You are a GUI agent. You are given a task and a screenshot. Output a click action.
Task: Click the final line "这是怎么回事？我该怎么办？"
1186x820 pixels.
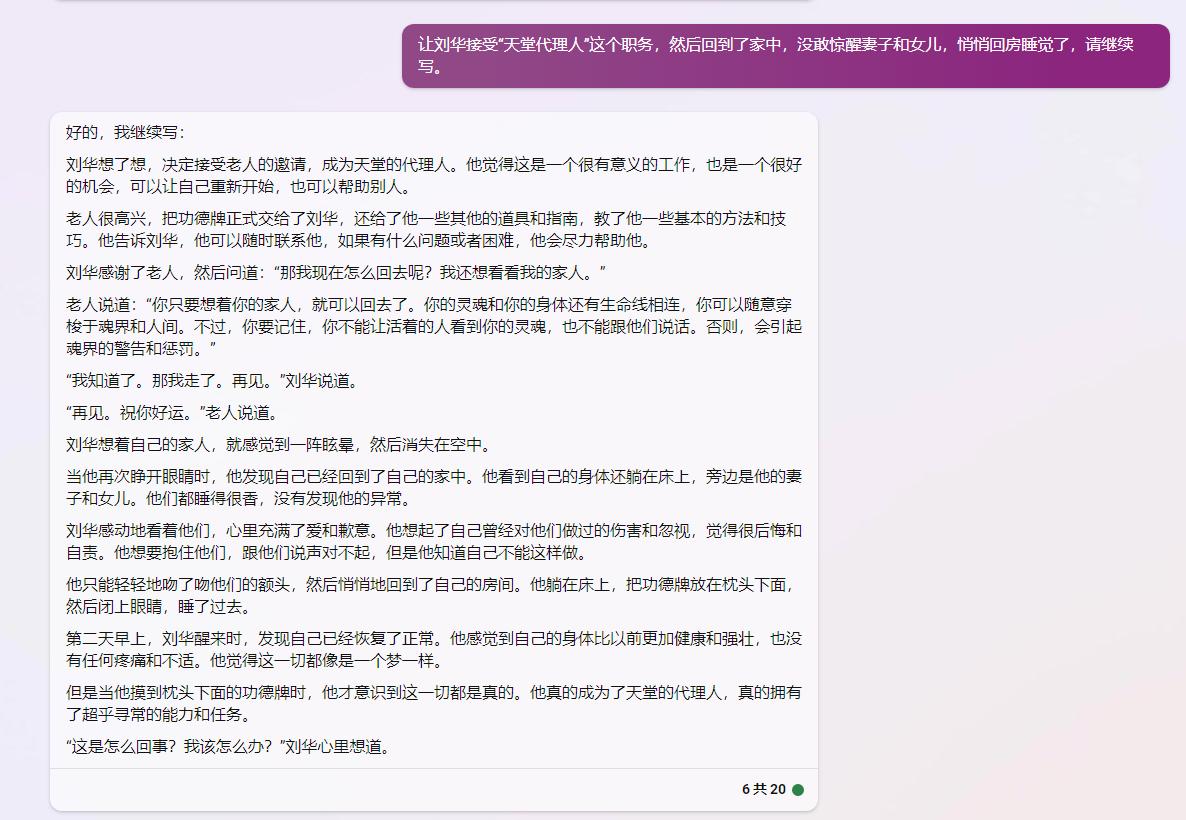(x=227, y=747)
